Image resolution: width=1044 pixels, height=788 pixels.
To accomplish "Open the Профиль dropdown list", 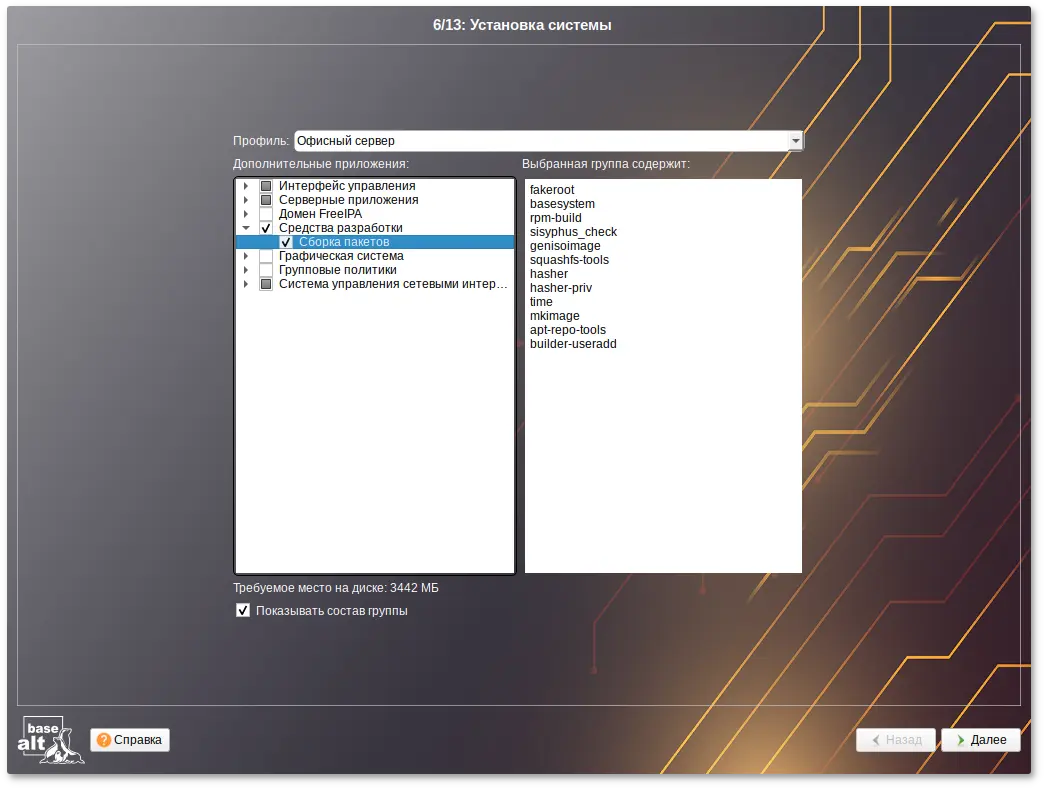I will tap(796, 141).
